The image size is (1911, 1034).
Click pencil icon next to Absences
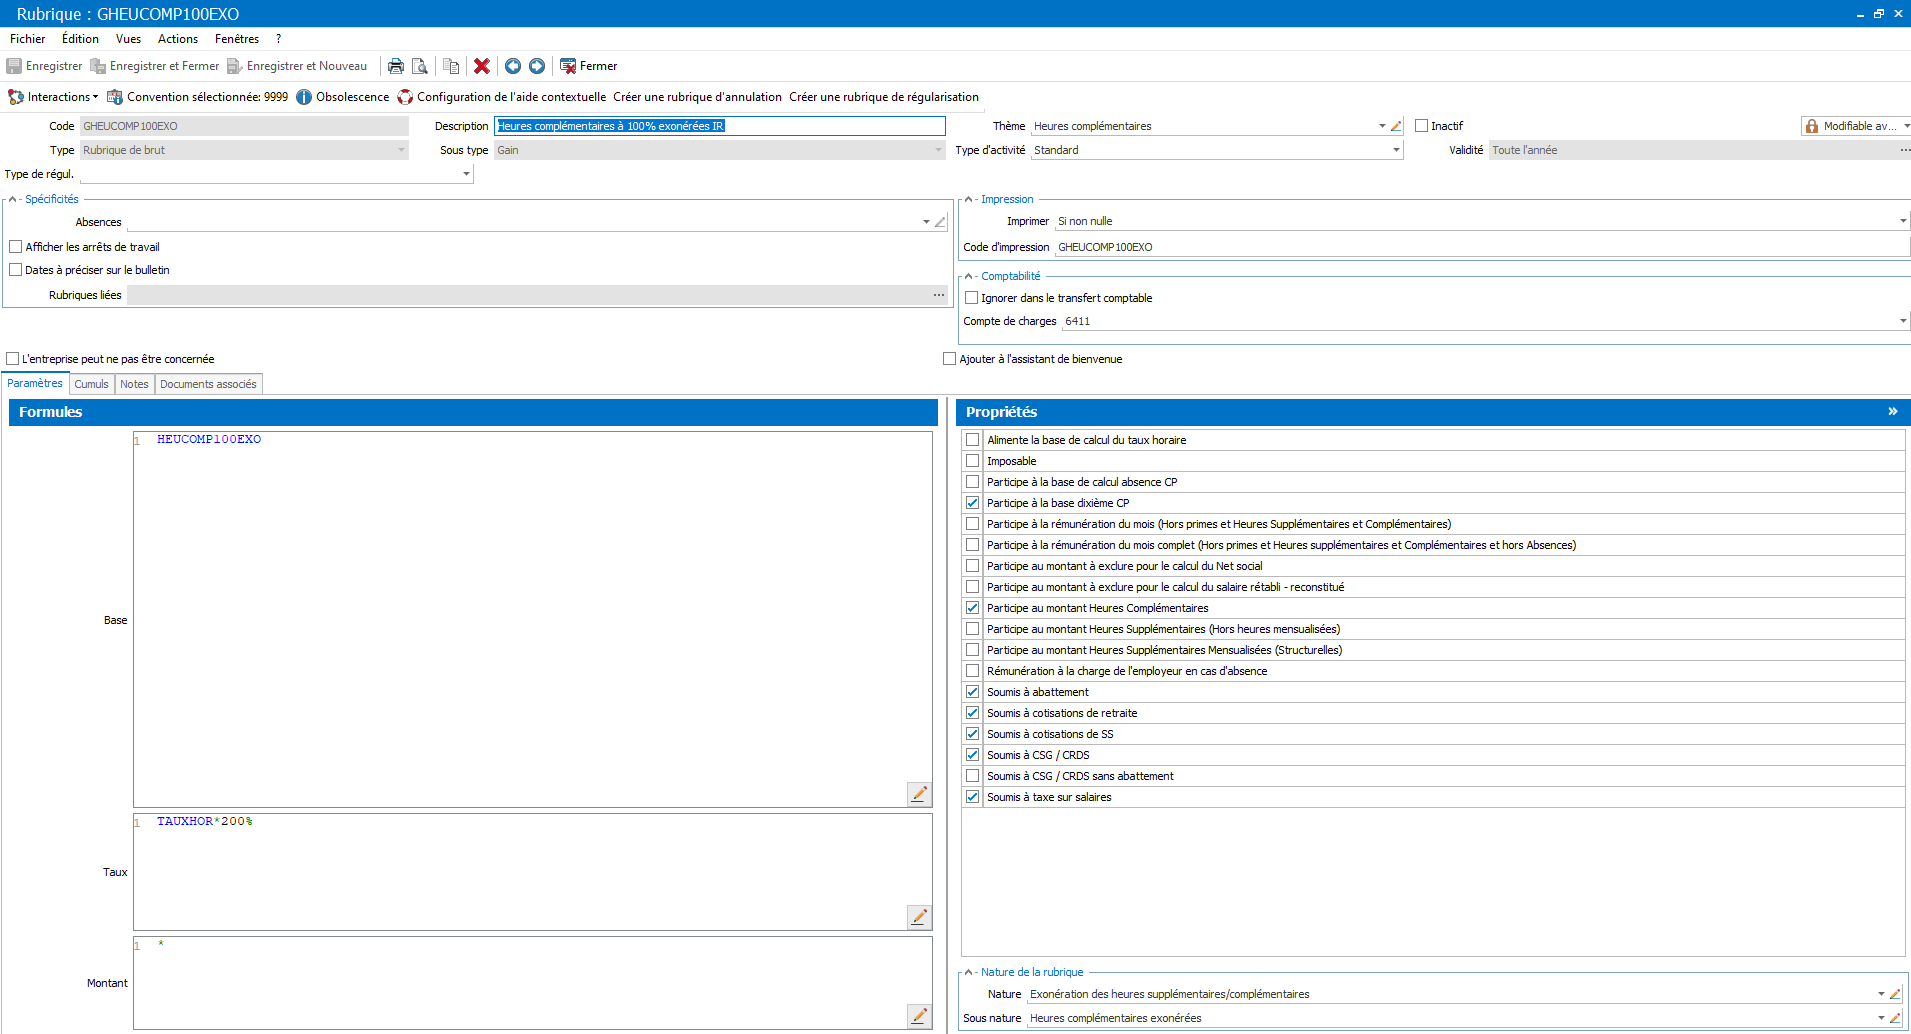click(940, 222)
